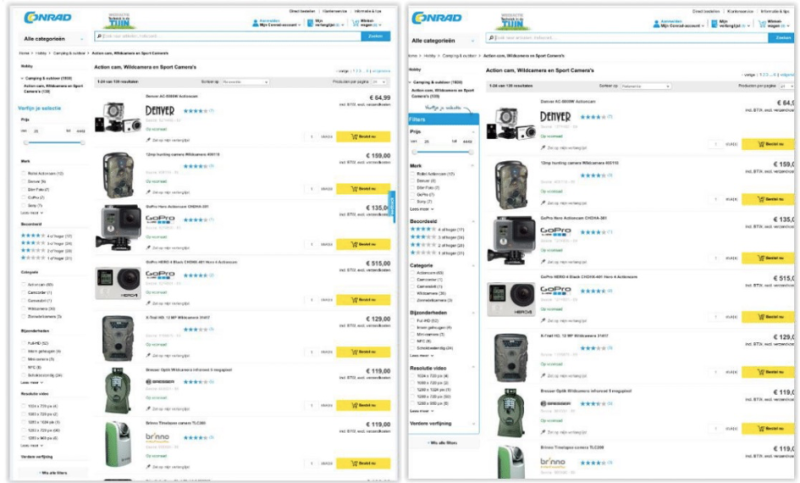Click the Zoeken button on left page

tap(376, 36)
